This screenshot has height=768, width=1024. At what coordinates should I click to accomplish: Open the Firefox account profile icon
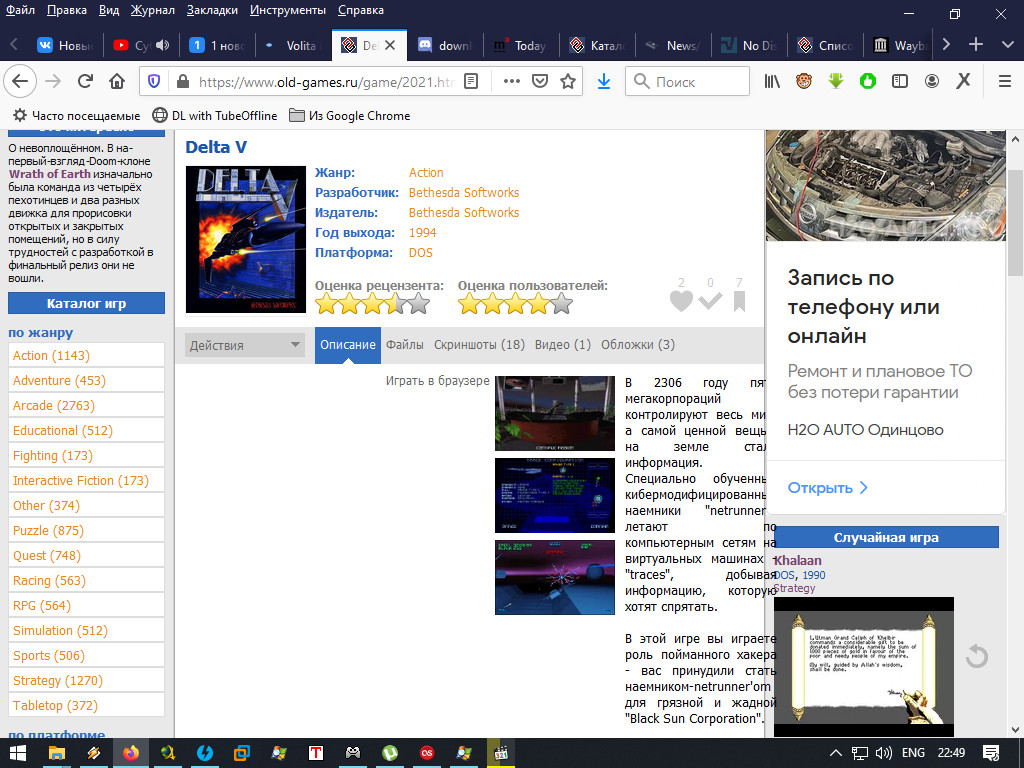(932, 81)
